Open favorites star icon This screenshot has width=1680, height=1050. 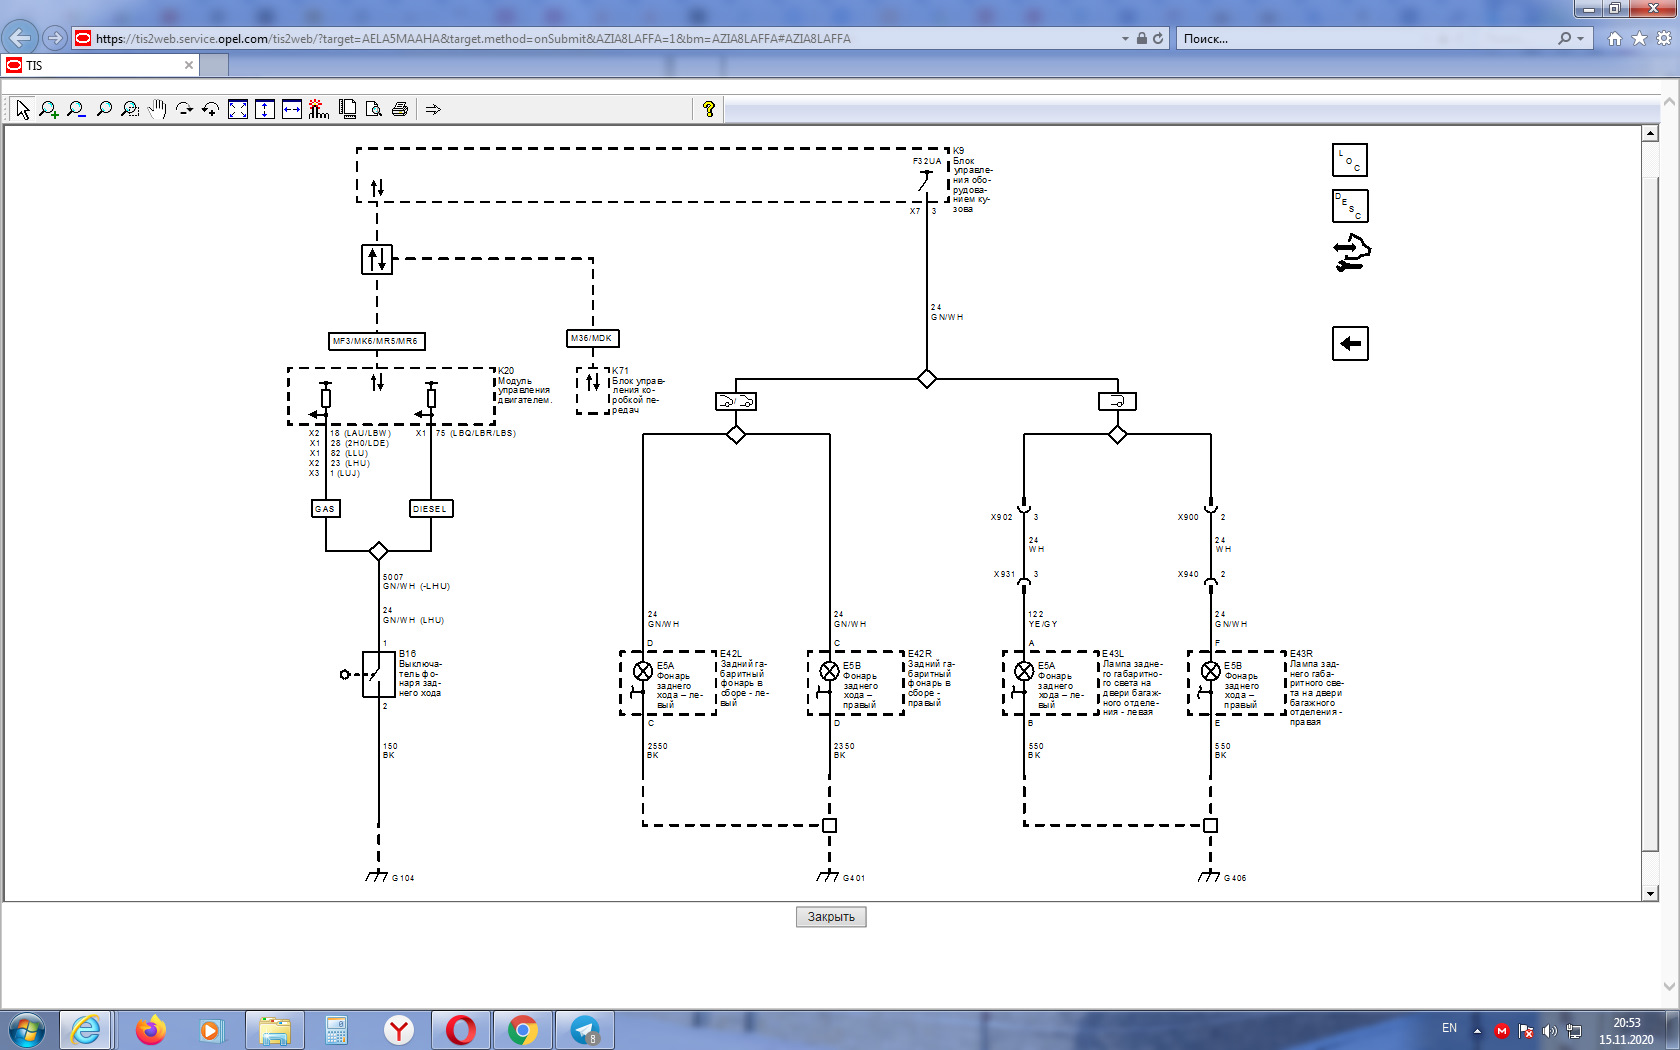point(1639,38)
